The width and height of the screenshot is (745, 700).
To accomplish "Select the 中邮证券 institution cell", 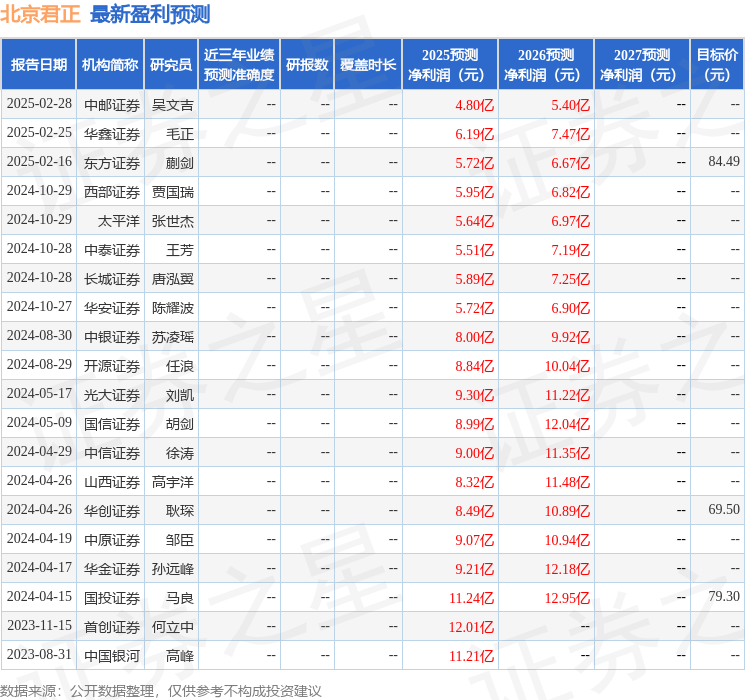I will (x=112, y=105).
